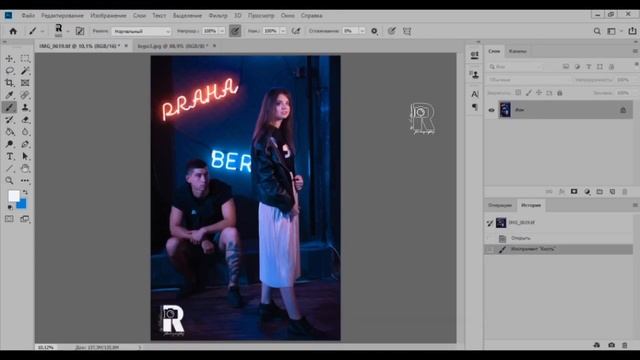Click the Search magnifier icon top right

597,31
